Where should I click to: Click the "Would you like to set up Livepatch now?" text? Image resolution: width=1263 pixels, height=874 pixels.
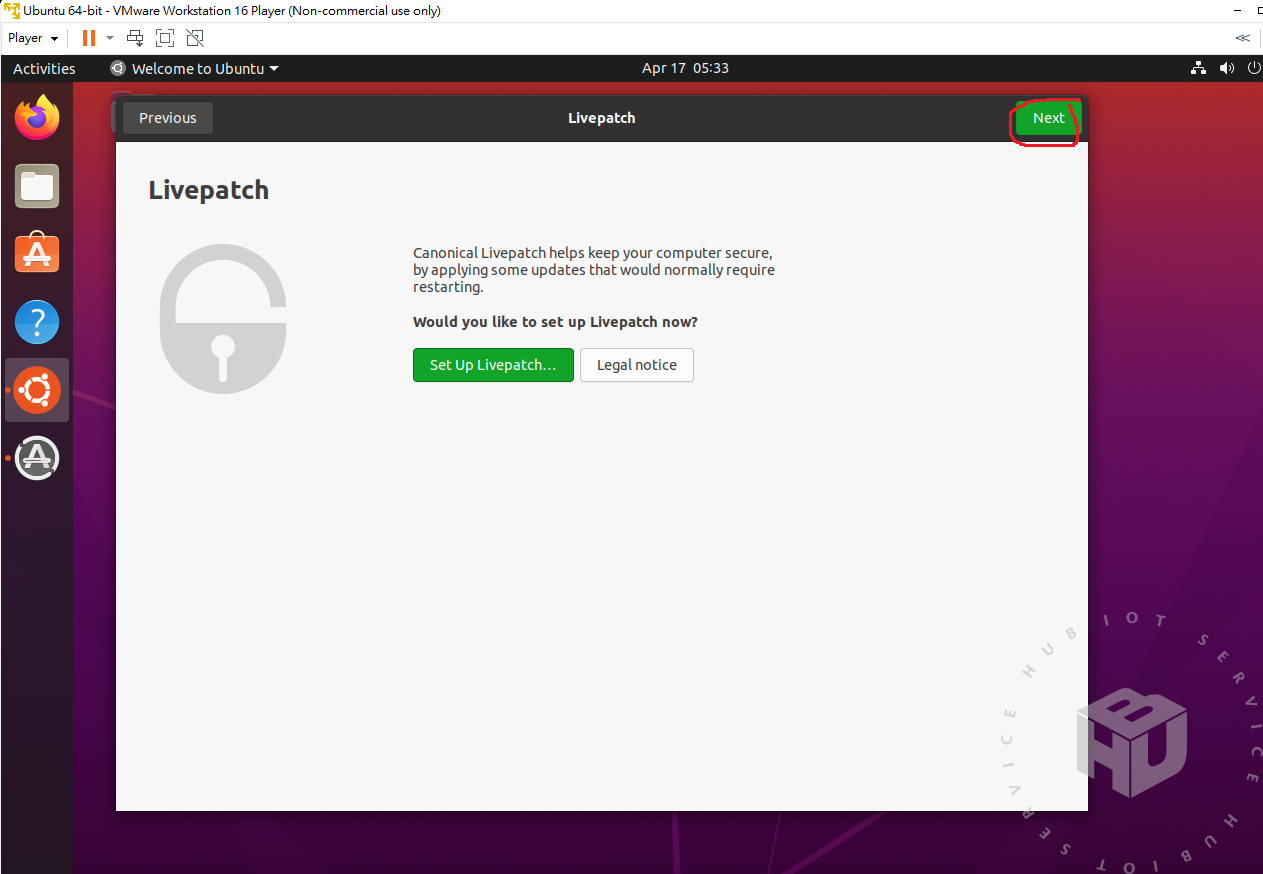click(x=556, y=322)
